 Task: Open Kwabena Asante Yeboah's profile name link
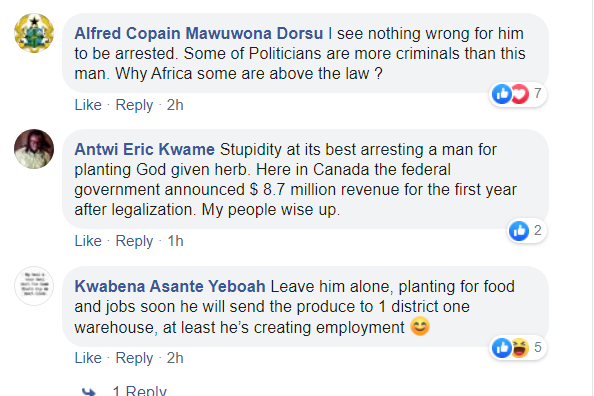coord(170,286)
